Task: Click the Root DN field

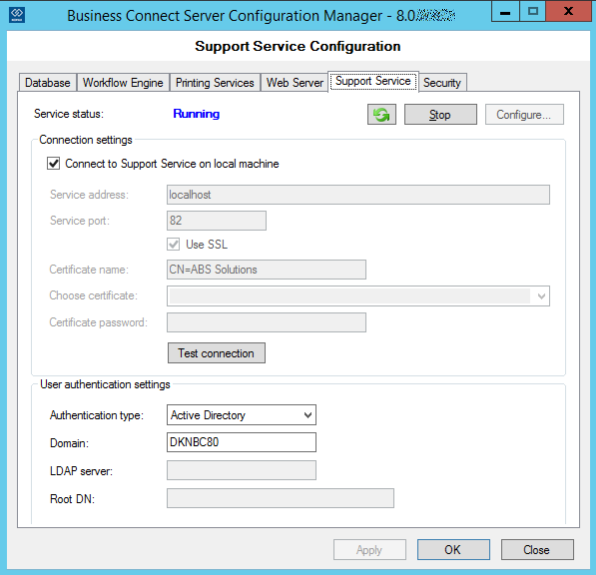Action: (x=281, y=498)
